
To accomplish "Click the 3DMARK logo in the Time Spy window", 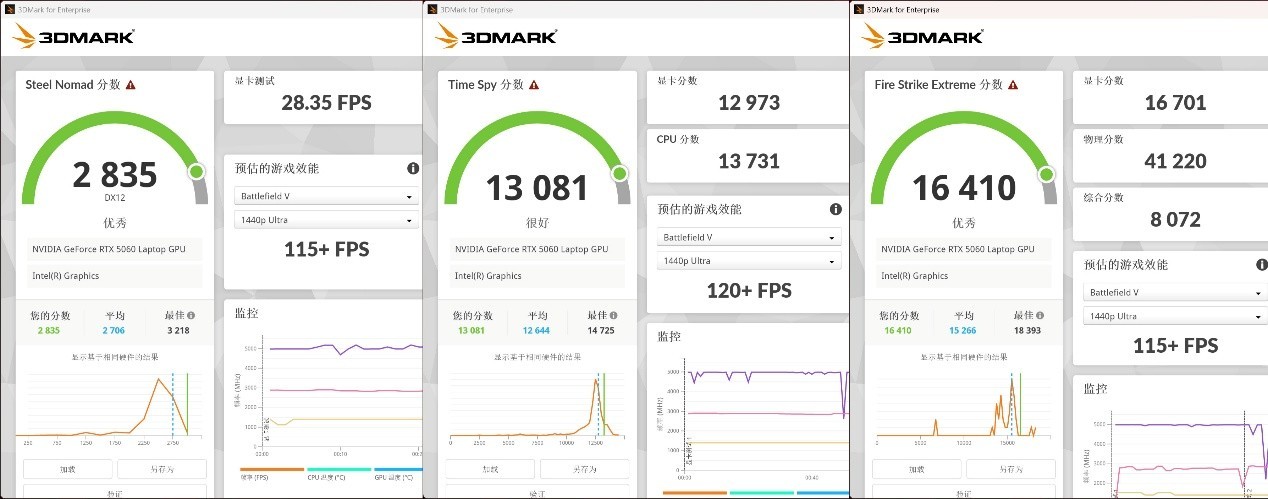I will click(496, 37).
